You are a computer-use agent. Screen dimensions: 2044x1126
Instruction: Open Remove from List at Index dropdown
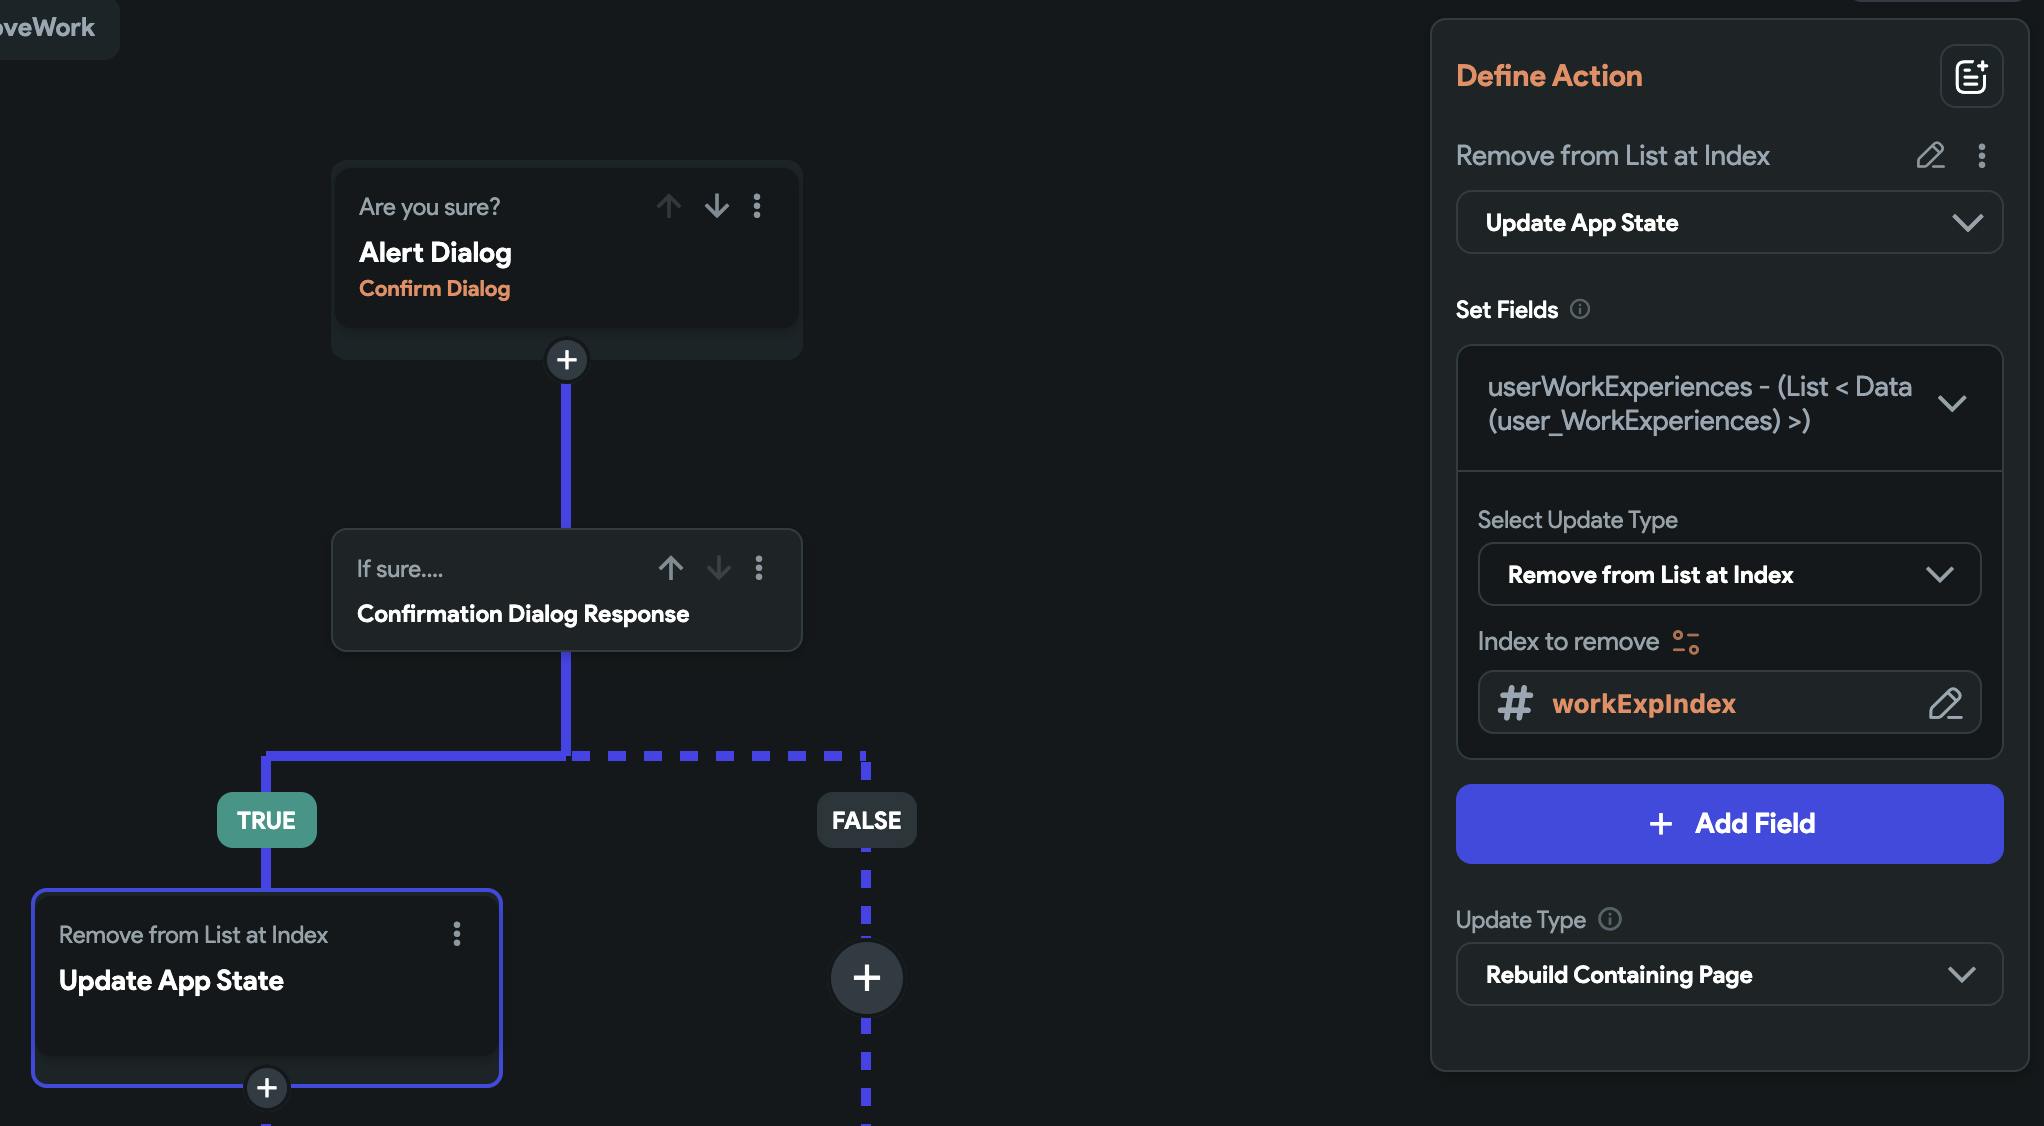[x=1728, y=575]
